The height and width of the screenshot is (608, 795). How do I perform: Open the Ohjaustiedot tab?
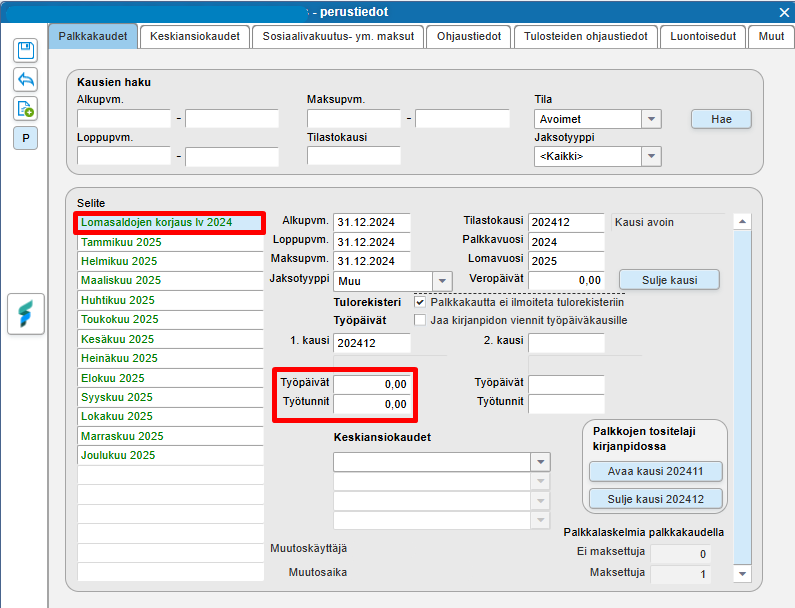[469, 37]
